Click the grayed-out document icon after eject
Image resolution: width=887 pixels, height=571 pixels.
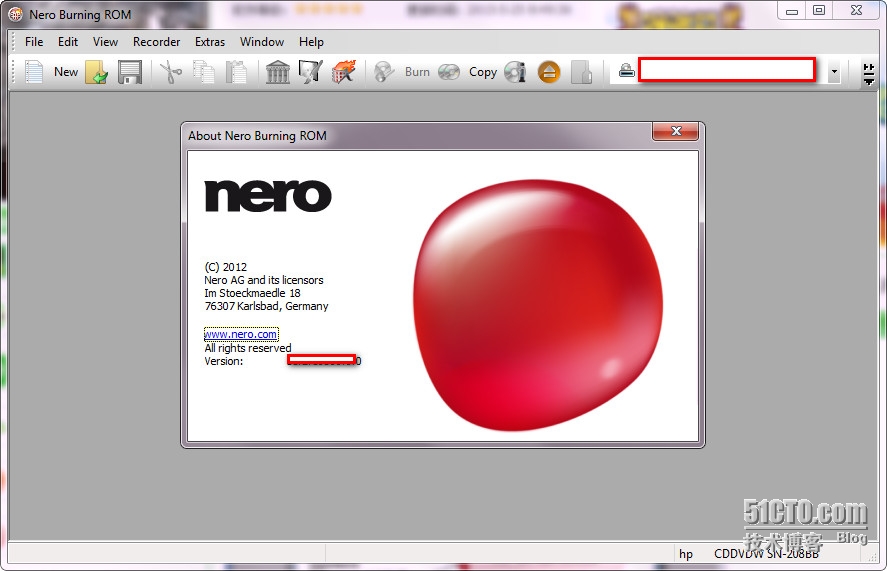click(x=582, y=72)
